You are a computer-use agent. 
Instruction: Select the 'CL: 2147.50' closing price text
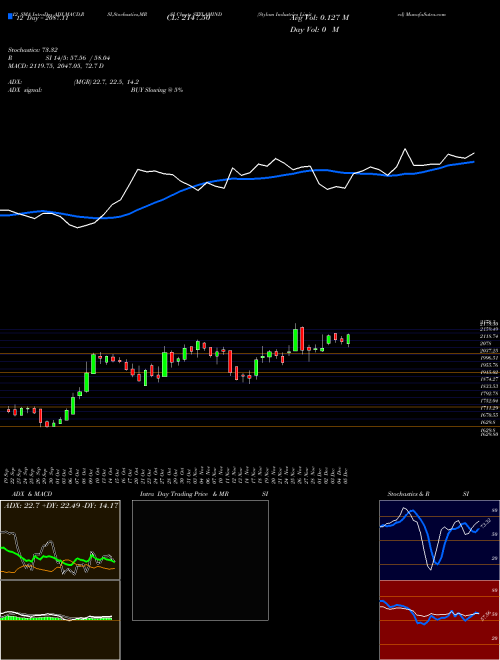(x=188, y=18)
